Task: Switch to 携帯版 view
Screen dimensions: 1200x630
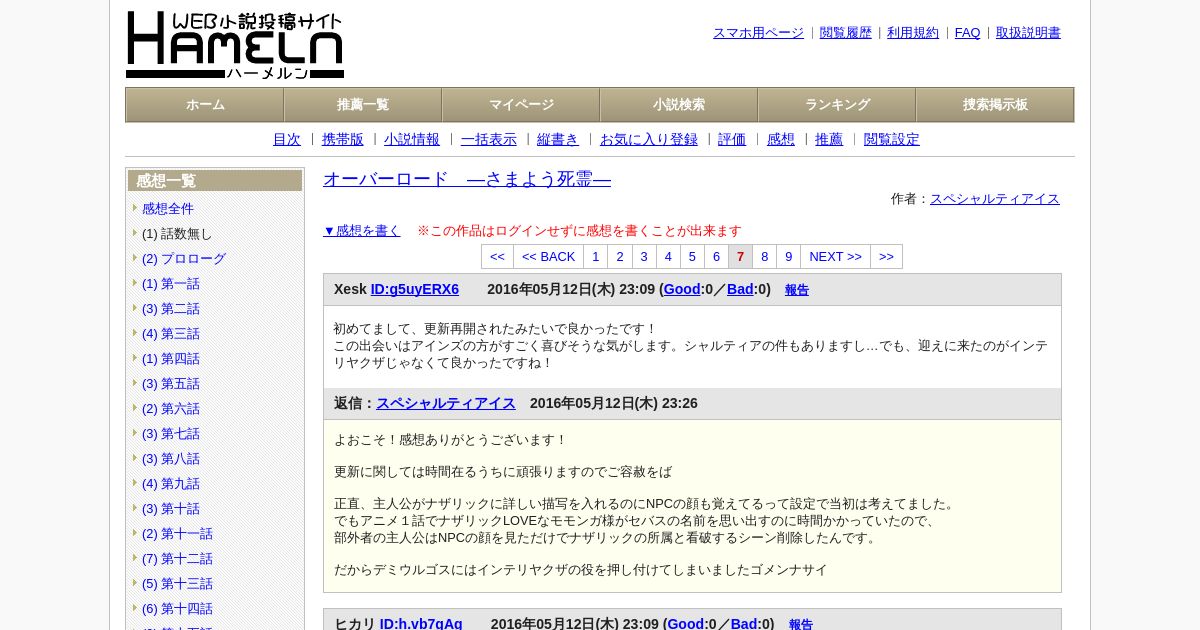Action: click(343, 140)
